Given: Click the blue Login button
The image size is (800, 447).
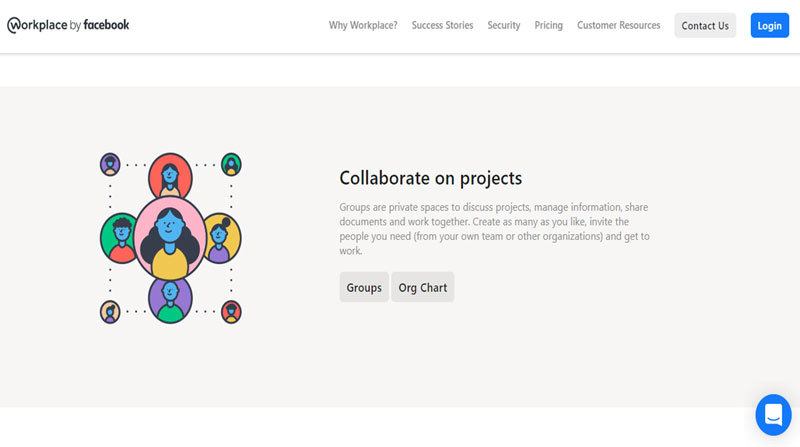Looking at the screenshot, I should click(769, 26).
